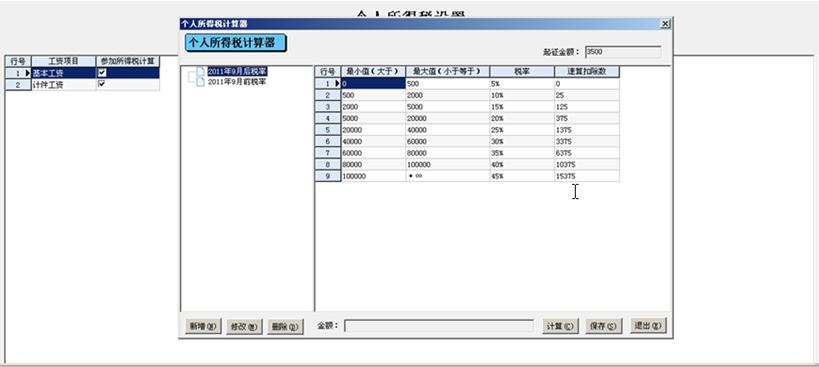Click 工资项目 header in background table
The width and height of the screenshot is (819, 367).
point(64,62)
